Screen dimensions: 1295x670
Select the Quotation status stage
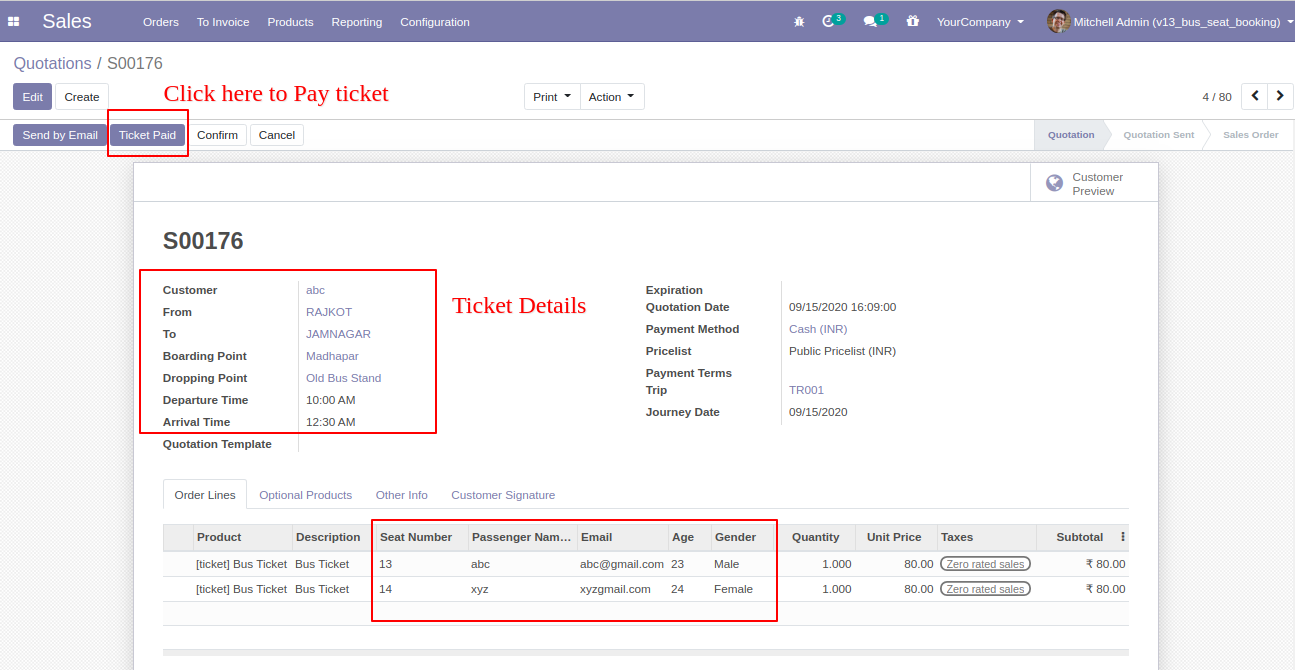coord(1071,135)
